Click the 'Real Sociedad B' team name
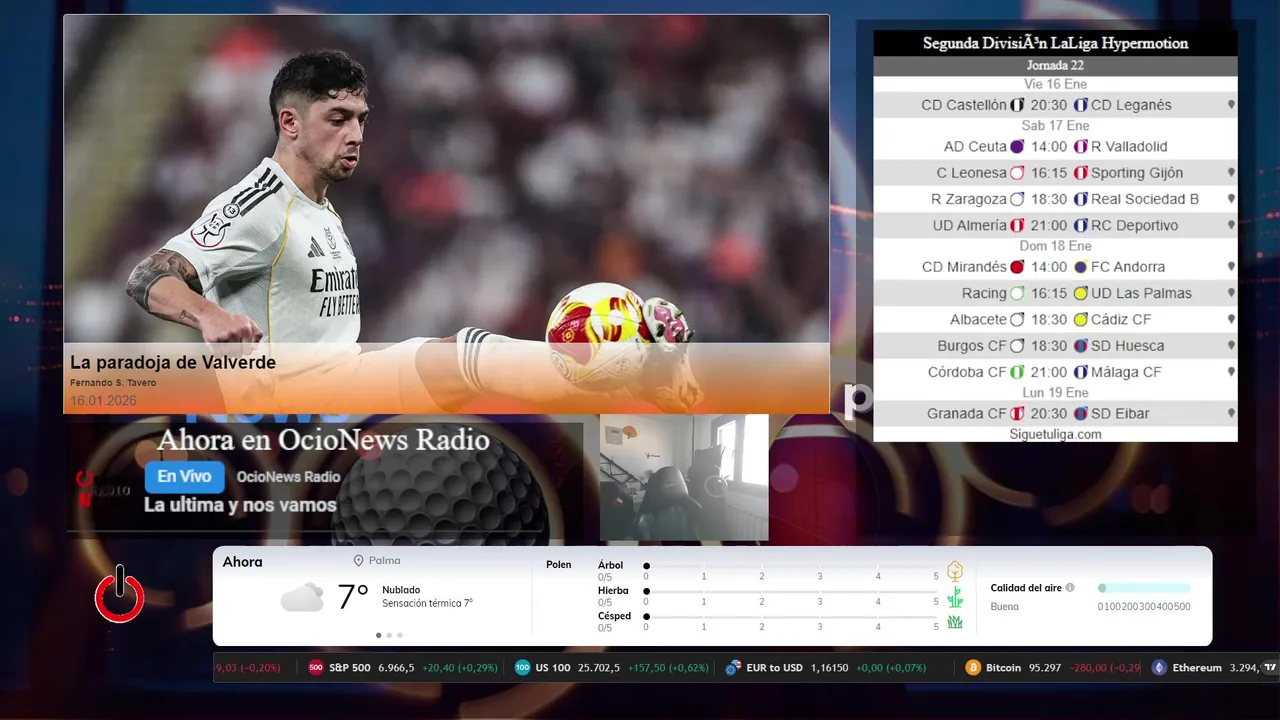 coord(1144,199)
